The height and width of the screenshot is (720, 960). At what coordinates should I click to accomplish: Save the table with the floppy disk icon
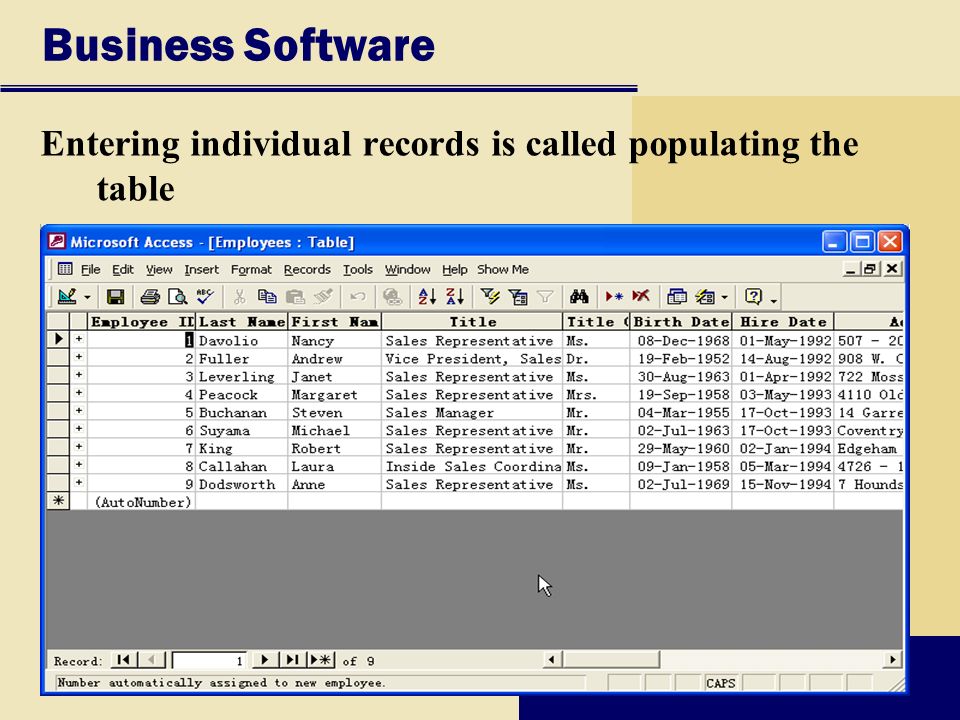click(x=115, y=297)
